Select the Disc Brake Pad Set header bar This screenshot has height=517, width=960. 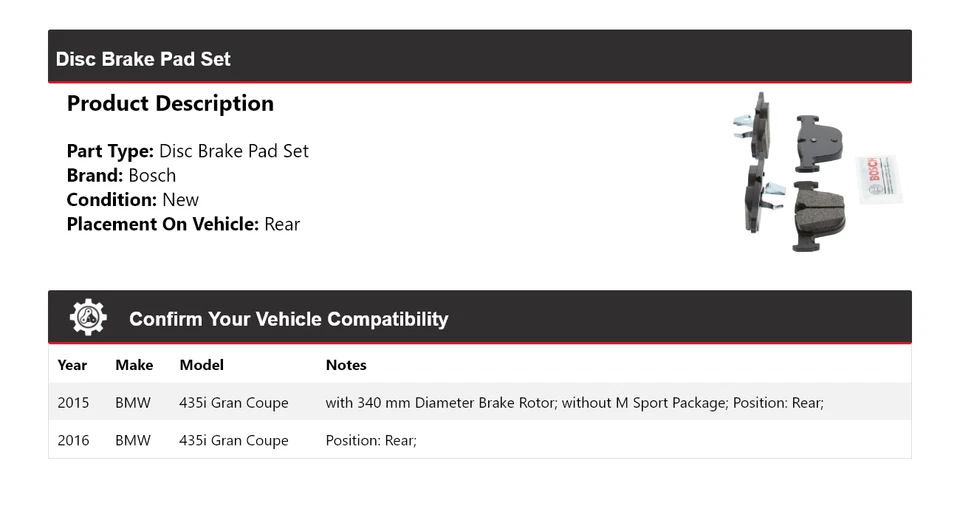coord(479,58)
